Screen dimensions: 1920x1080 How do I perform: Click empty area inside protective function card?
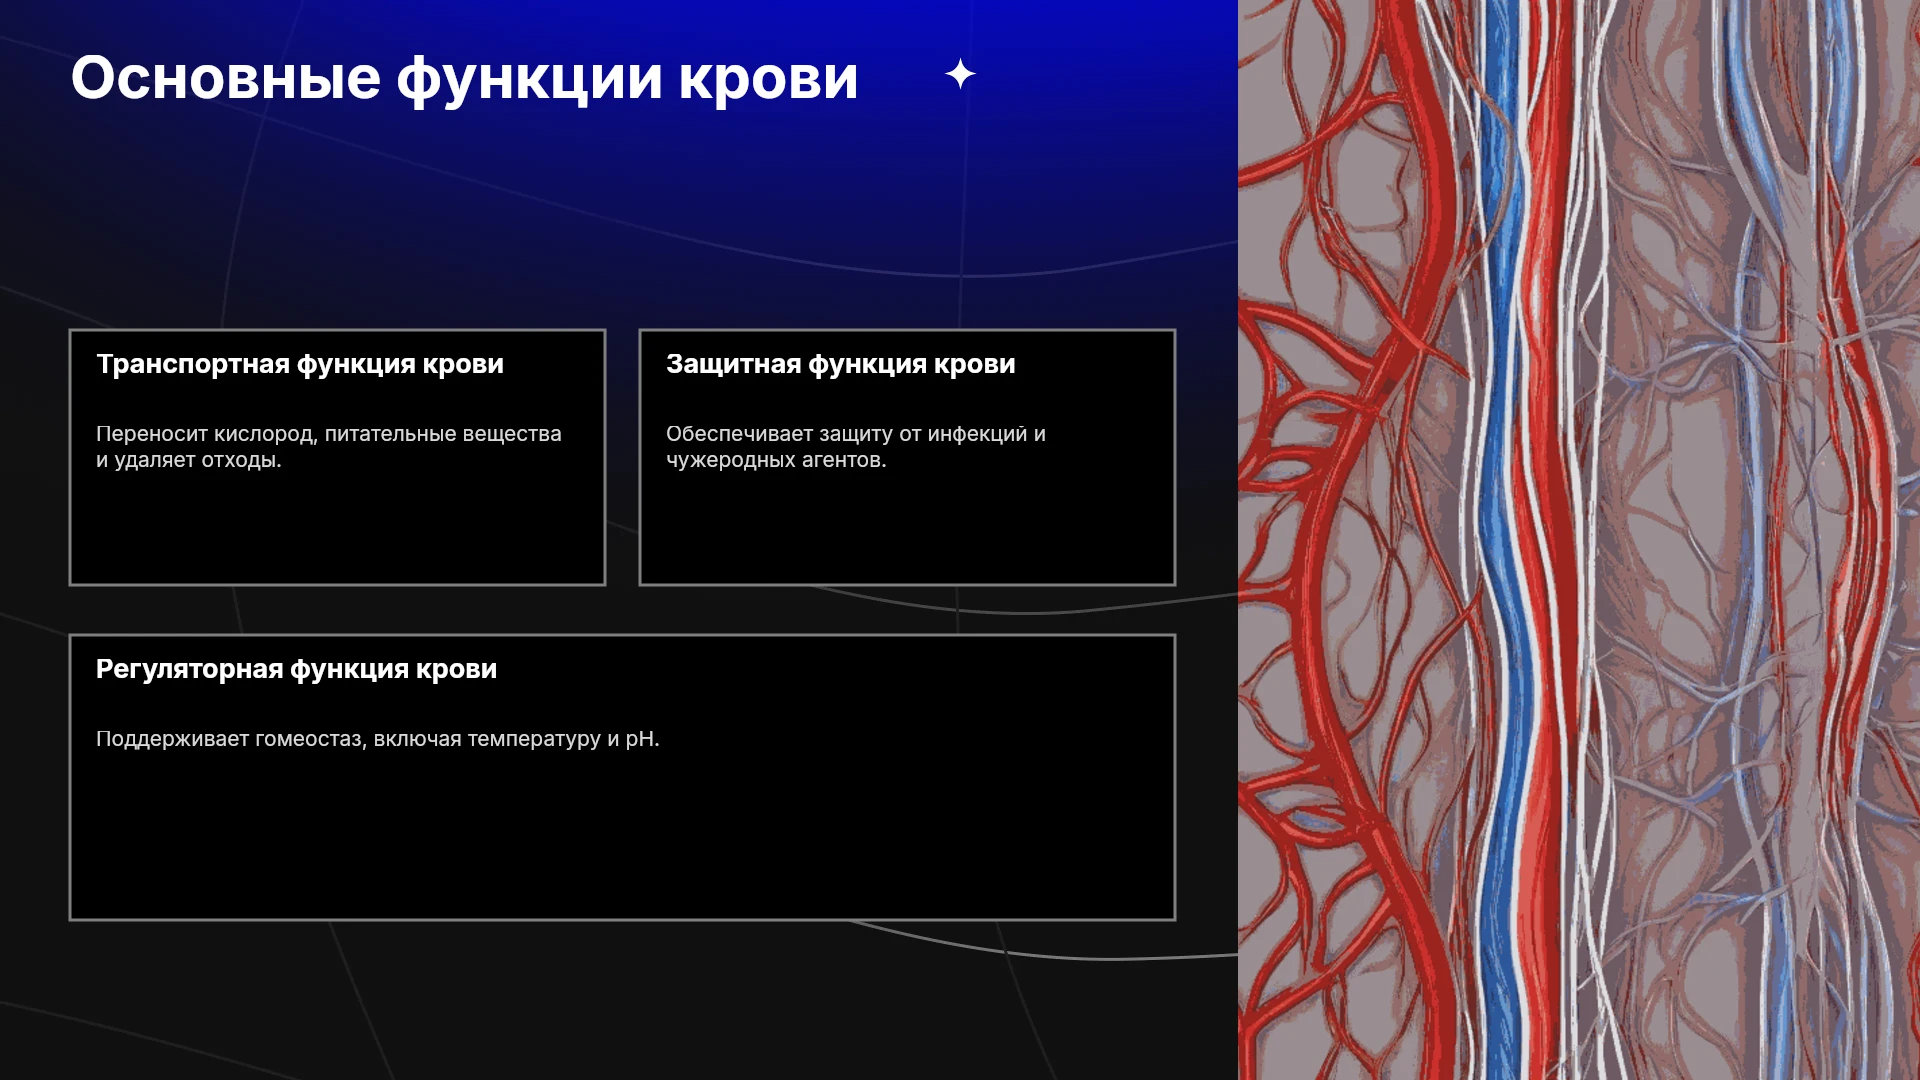[x=907, y=528]
